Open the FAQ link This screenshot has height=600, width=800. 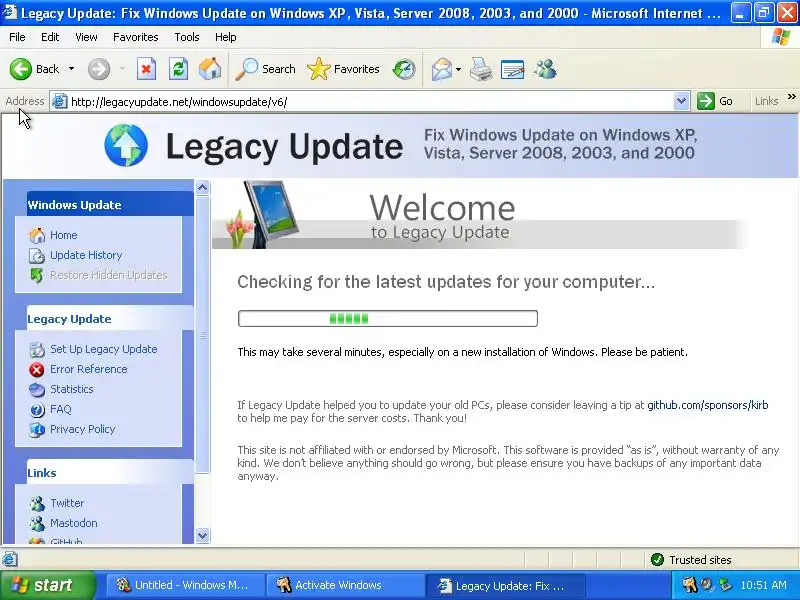(x=61, y=409)
